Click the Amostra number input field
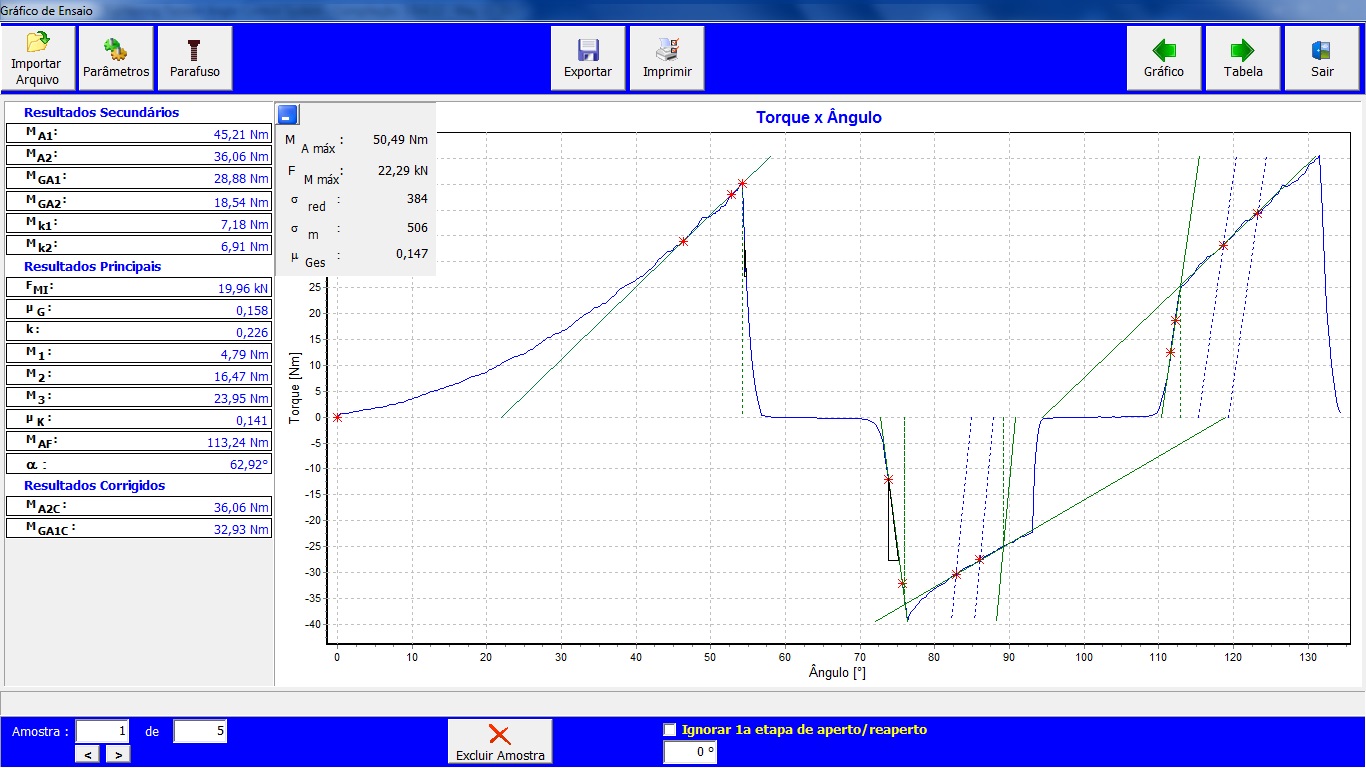 tap(103, 732)
